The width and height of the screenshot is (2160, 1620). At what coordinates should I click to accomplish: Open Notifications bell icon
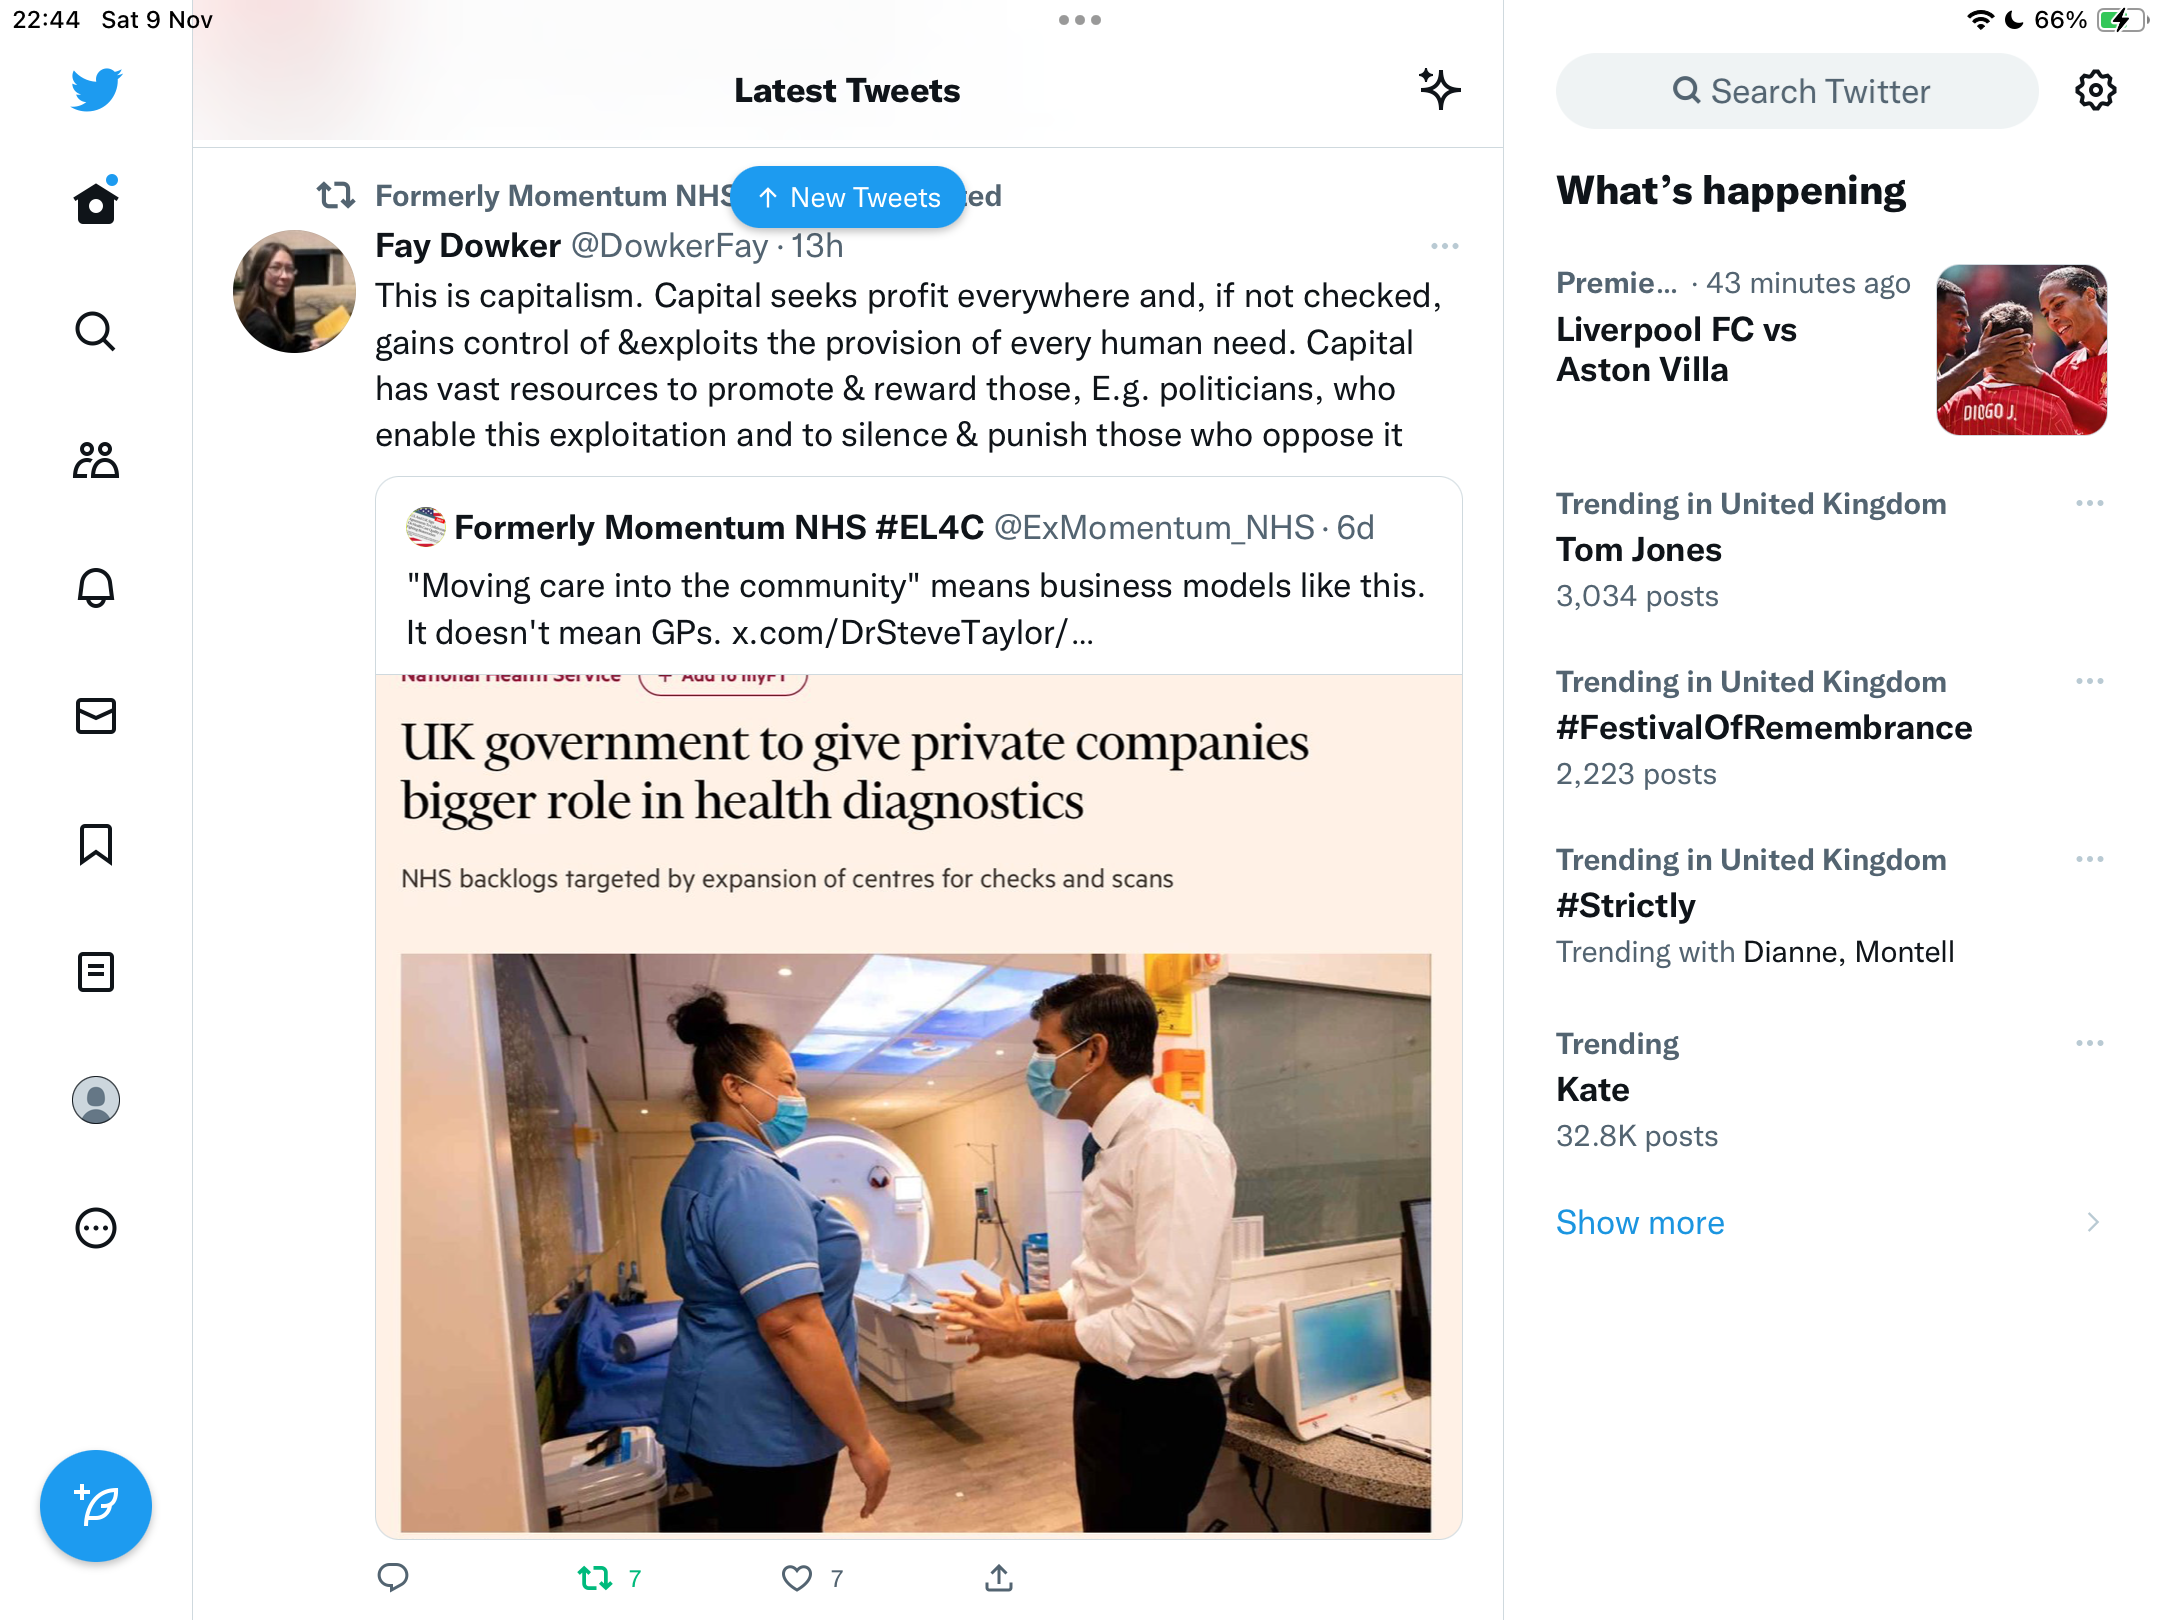[x=96, y=588]
